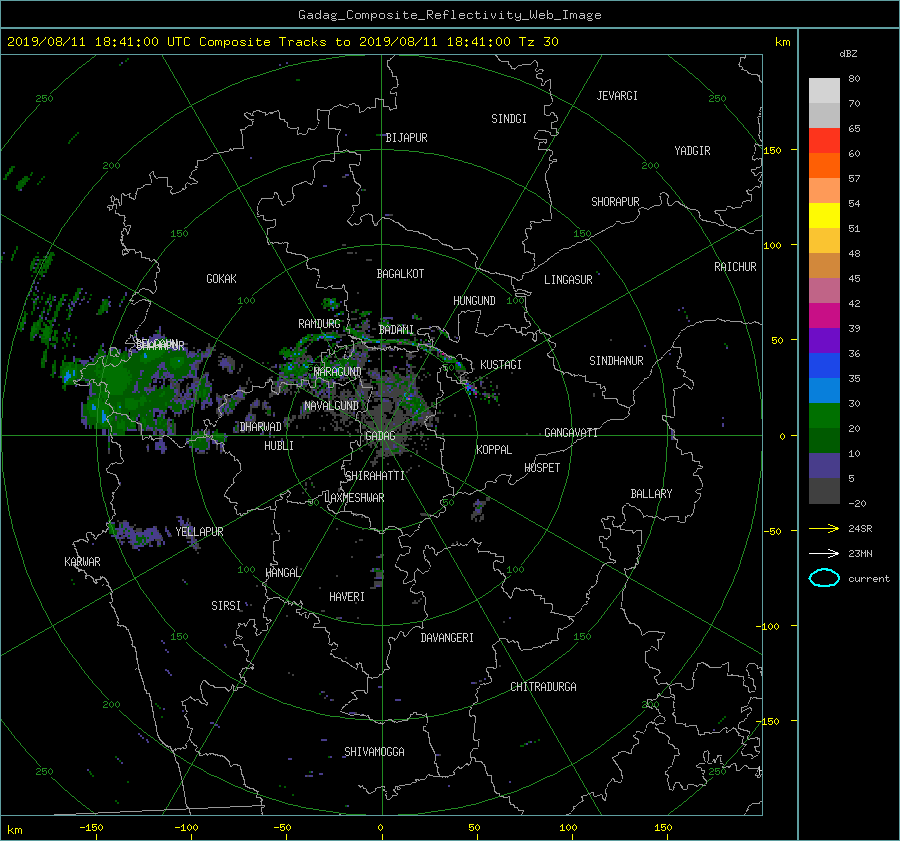900x841 pixels.
Task: Click the HUBLI label
Action: point(279,445)
